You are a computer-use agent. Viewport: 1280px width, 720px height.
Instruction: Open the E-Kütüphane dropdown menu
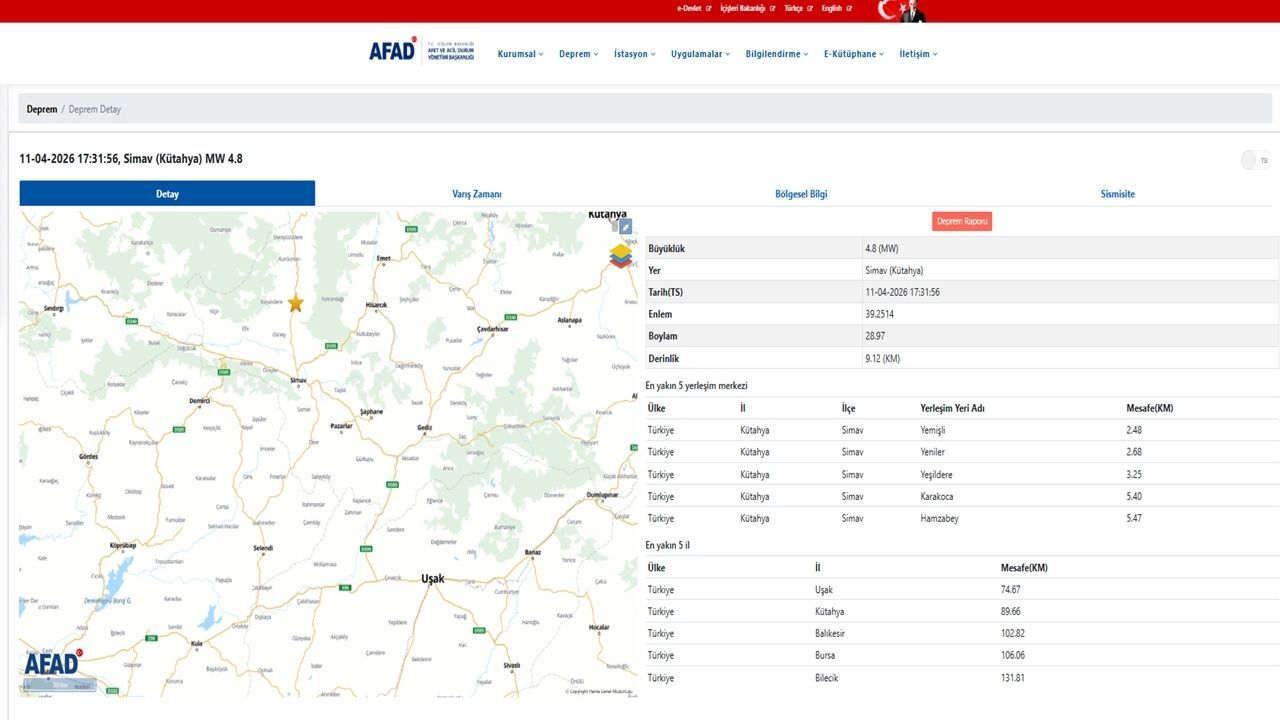(853, 54)
